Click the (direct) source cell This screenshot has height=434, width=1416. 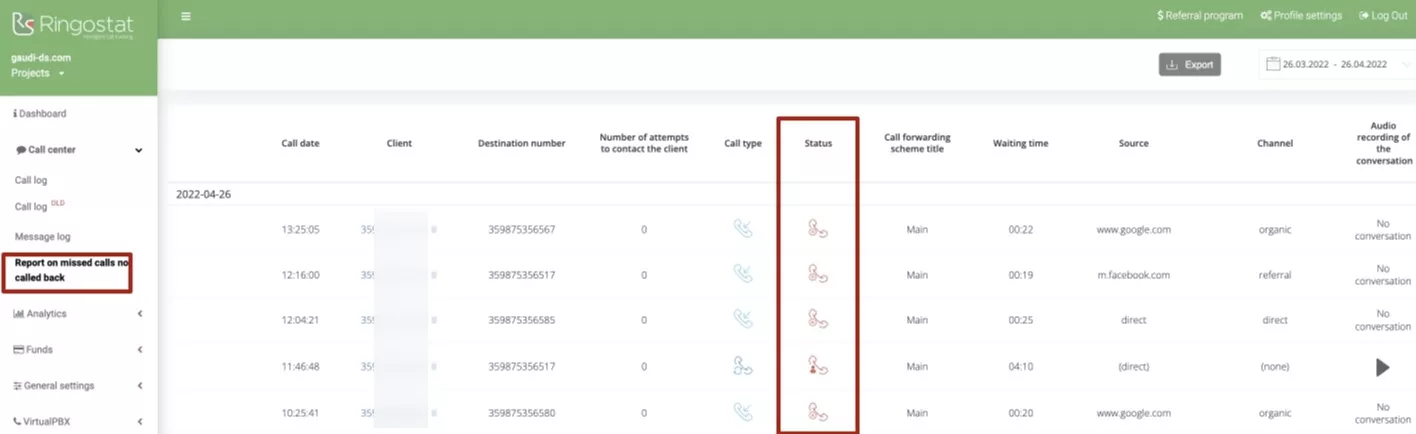(1133, 367)
